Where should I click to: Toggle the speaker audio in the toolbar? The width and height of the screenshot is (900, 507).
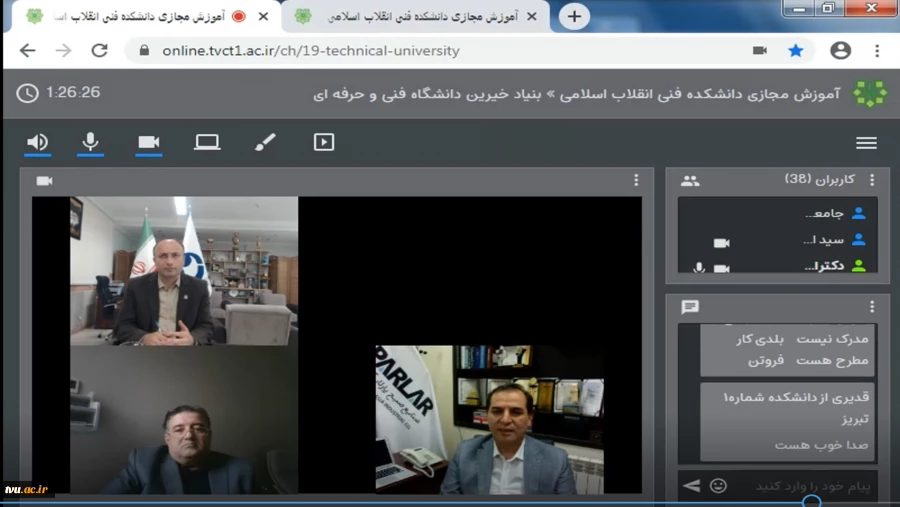38,142
